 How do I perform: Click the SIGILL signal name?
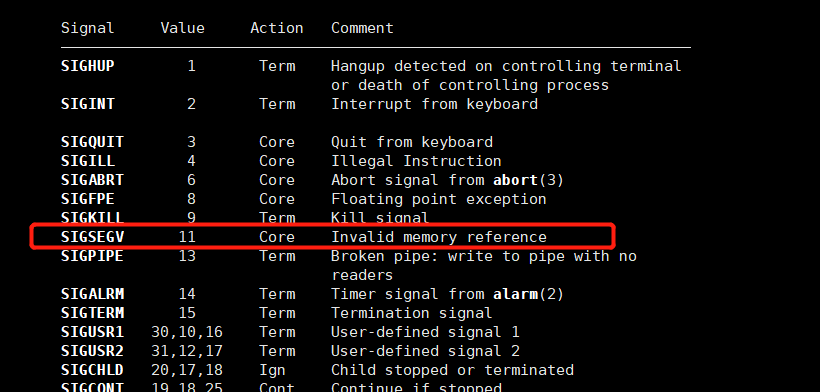pos(87,161)
